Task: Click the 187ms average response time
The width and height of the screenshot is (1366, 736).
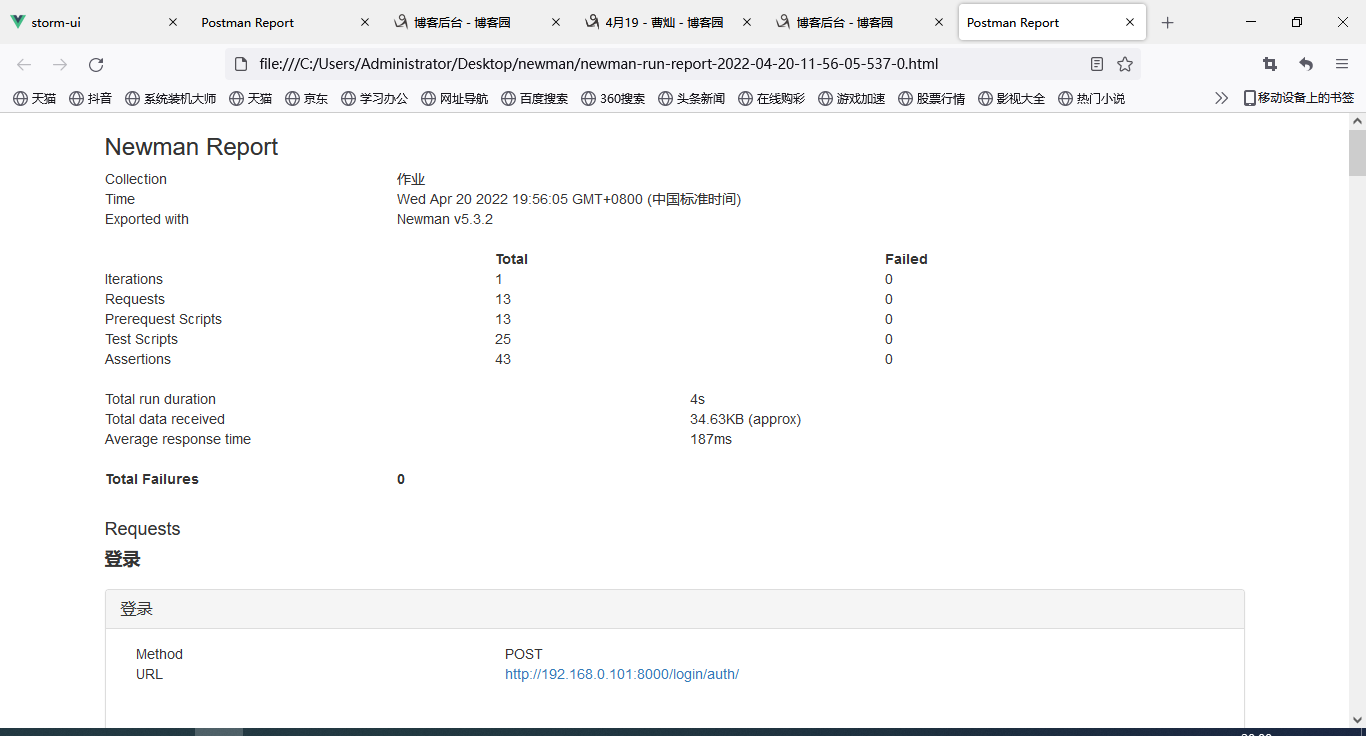Action: pyautogui.click(x=711, y=439)
